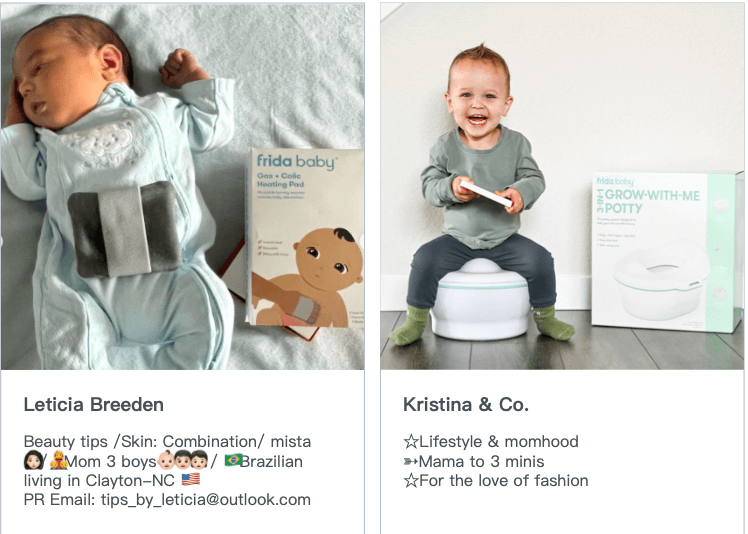The width and height of the screenshot is (748, 534).
Task: Click the white potty under the toddler
Action: click(x=479, y=299)
